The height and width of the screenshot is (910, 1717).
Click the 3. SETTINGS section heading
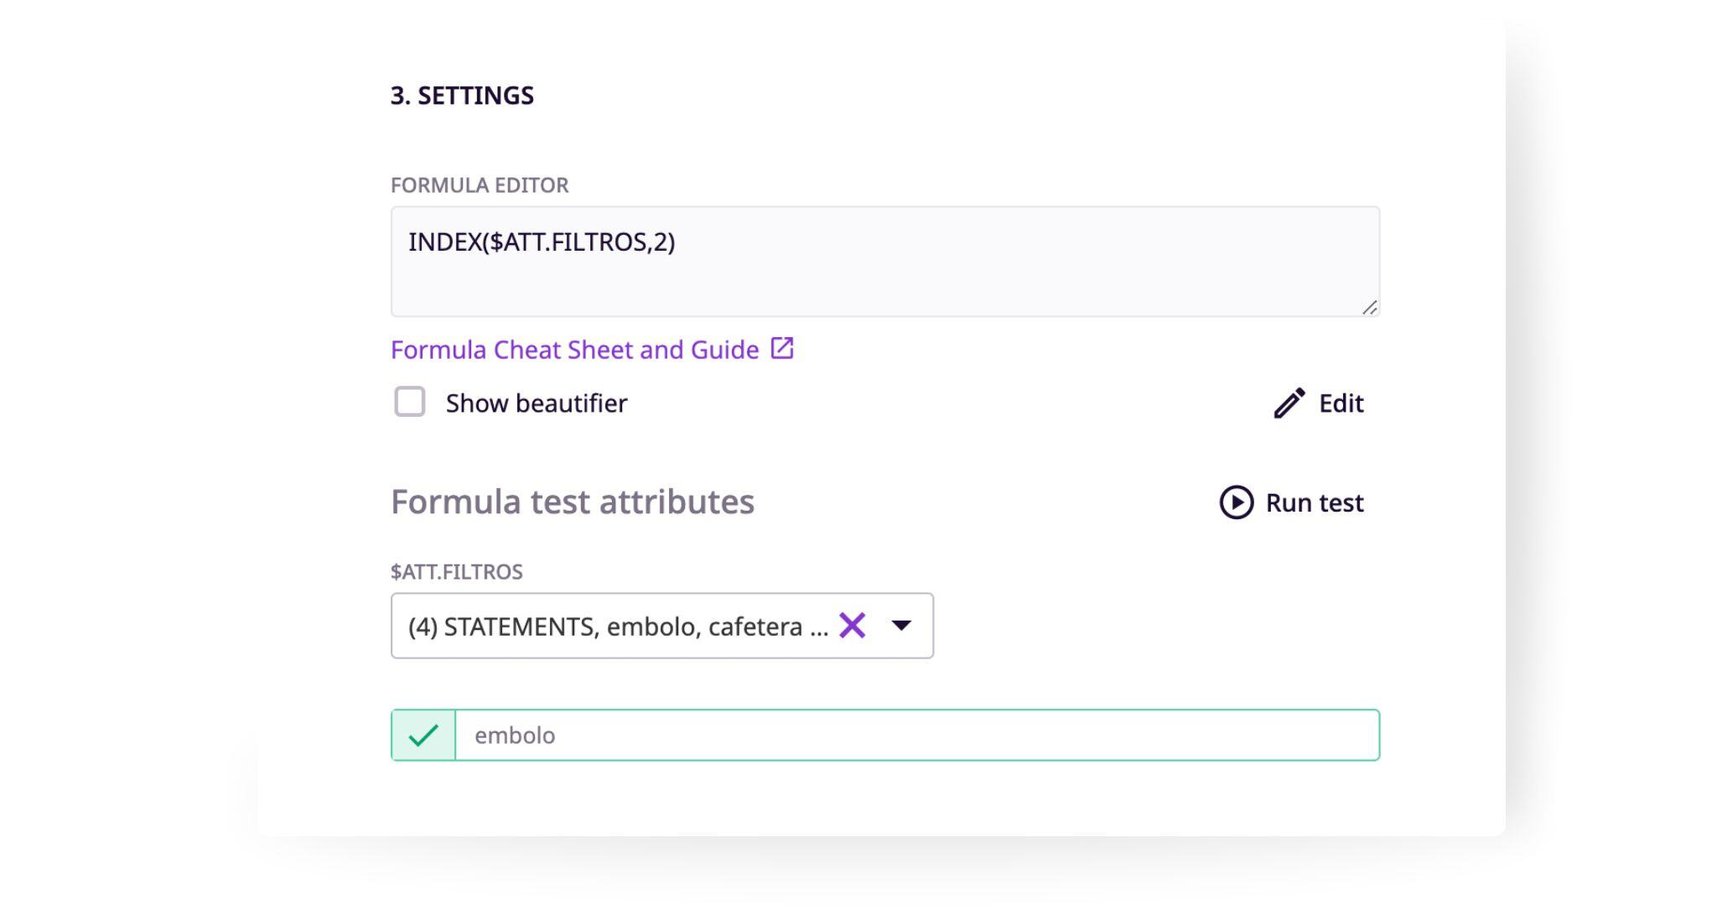462,96
